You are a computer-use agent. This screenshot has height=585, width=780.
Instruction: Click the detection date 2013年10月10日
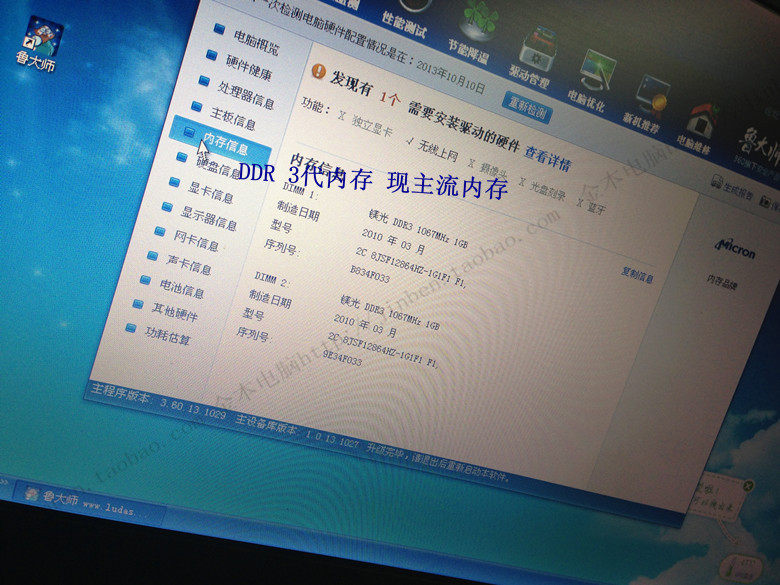click(x=450, y=77)
